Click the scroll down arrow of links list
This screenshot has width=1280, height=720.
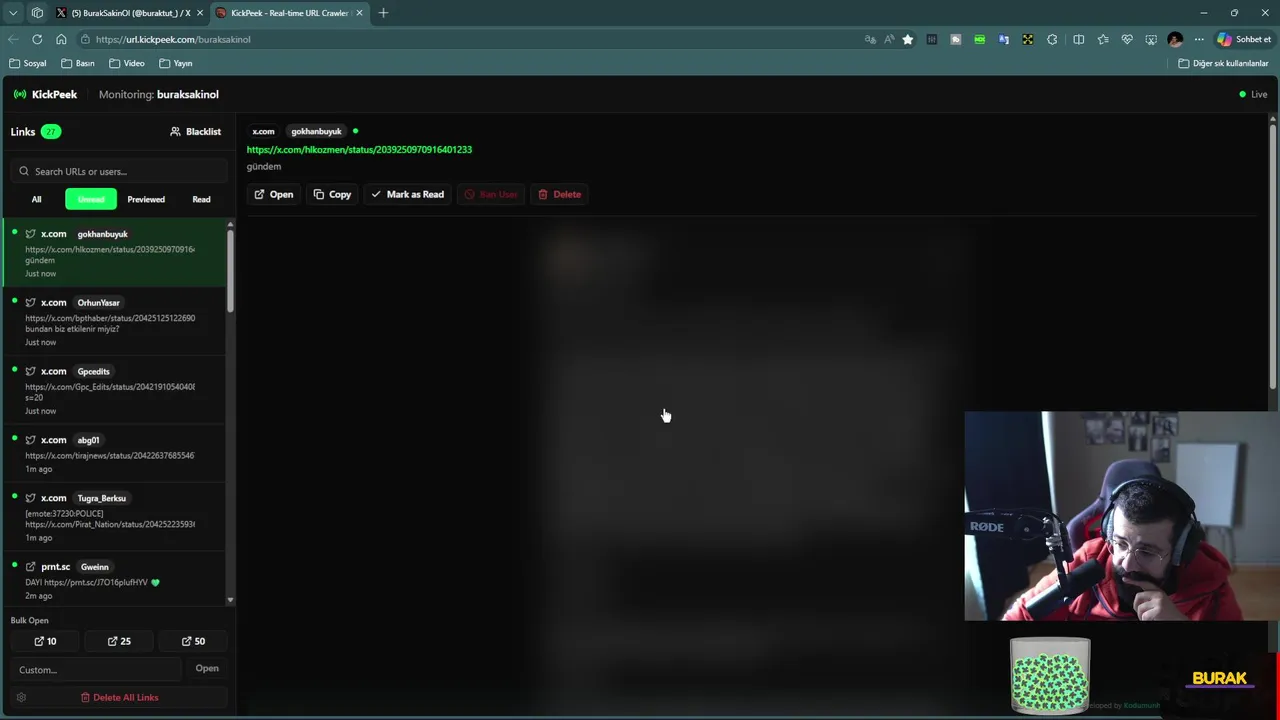click(x=231, y=600)
